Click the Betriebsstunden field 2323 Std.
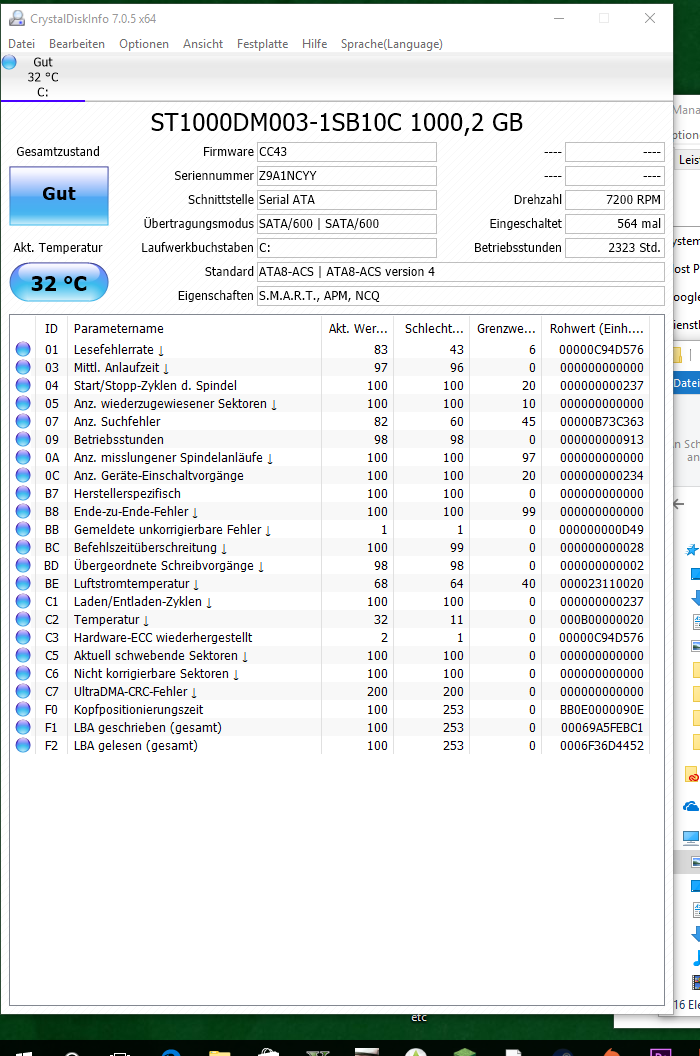This screenshot has height=1056, width=700. [x=614, y=248]
